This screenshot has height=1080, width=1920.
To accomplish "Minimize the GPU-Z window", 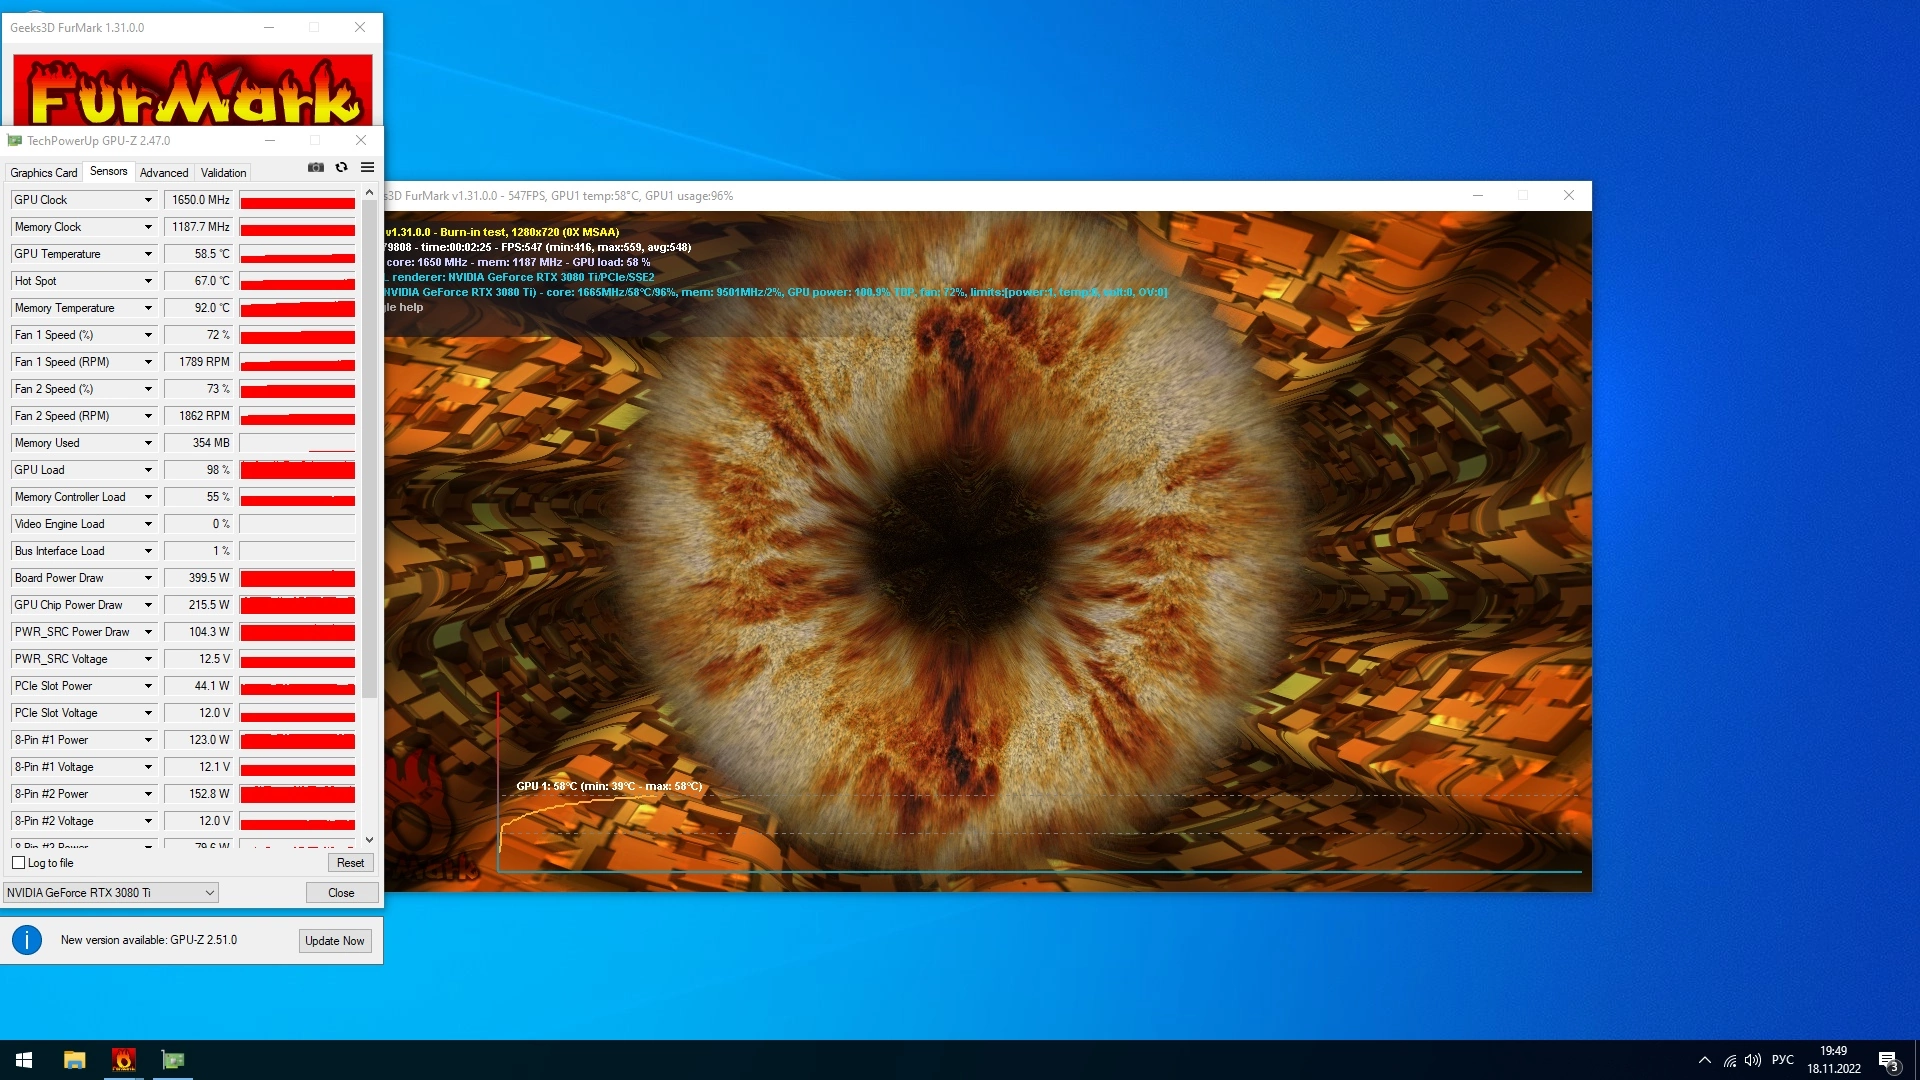I will pos(269,141).
